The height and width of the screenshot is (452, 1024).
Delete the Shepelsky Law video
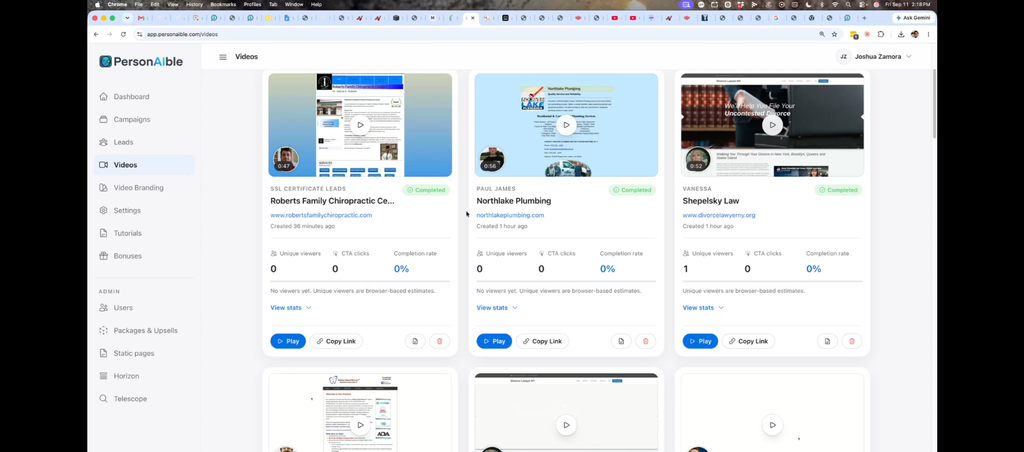tap(852, 341)
